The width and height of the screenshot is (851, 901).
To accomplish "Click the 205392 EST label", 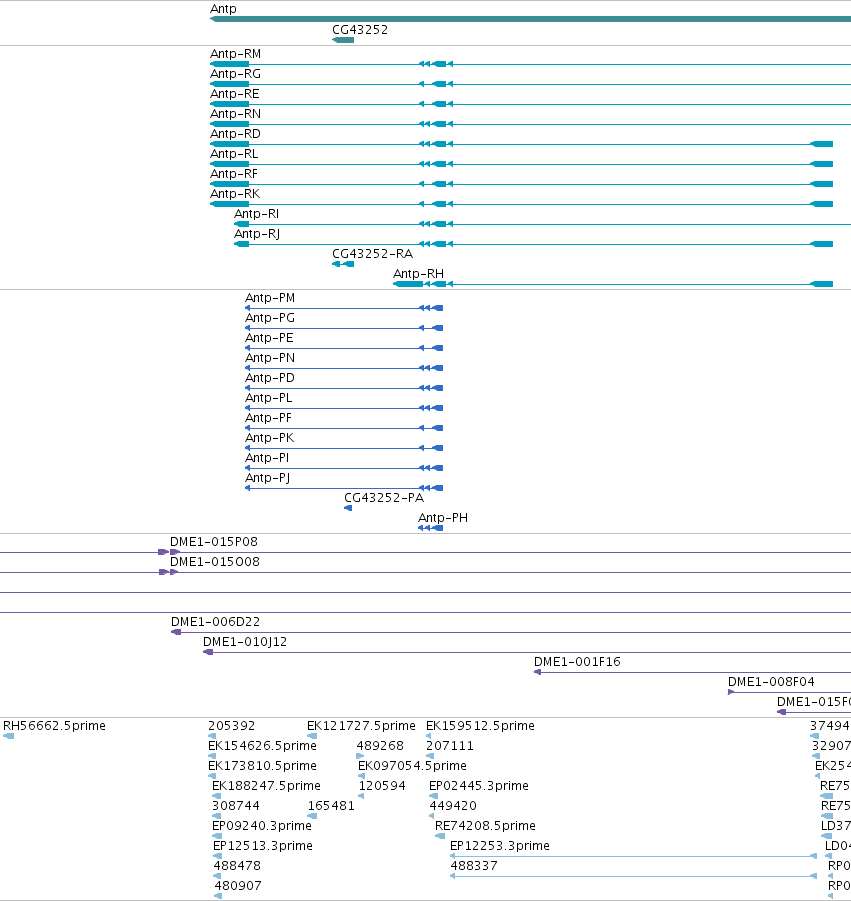I will (232, 726).
